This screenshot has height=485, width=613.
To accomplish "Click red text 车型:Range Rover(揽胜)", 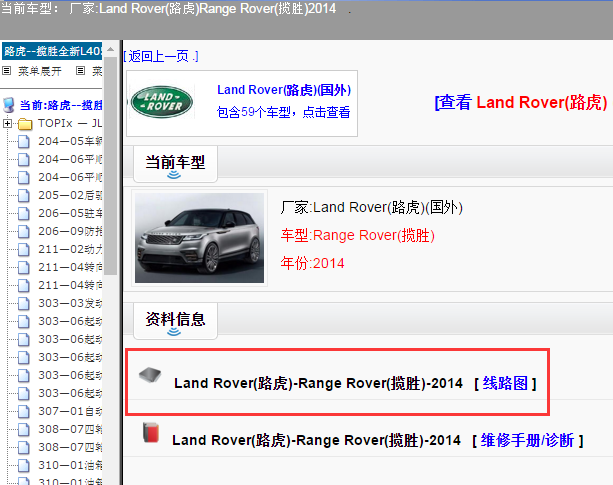I will tap(357, 236).
